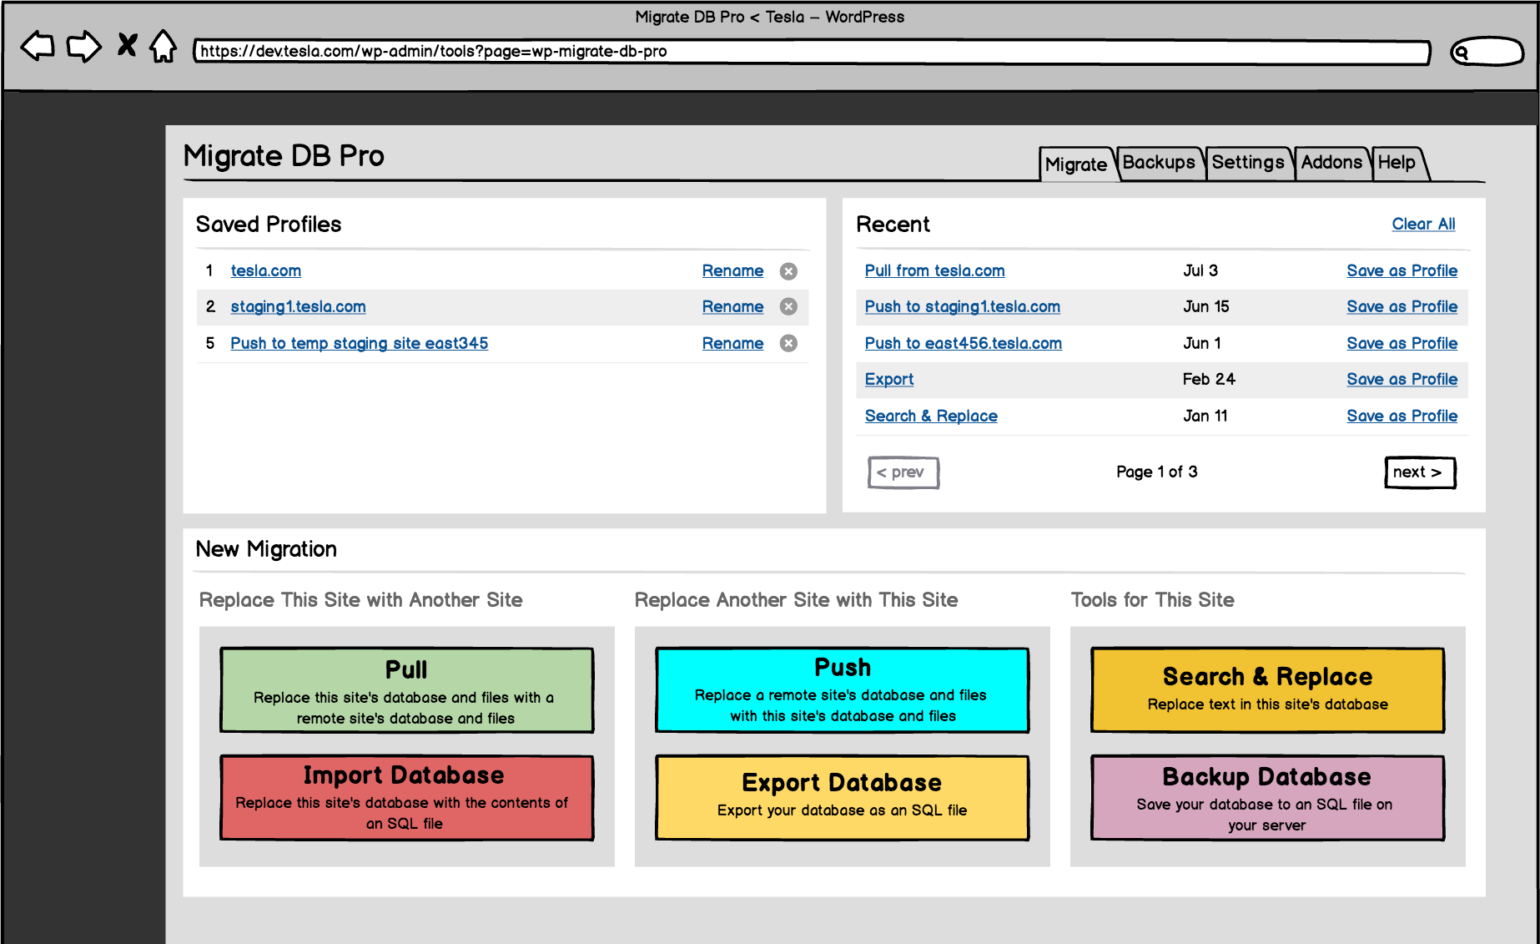Open recent Push to east456.tesla.com
The image size is (1540, 944).
pyautogui.click(x=963, y=343)
